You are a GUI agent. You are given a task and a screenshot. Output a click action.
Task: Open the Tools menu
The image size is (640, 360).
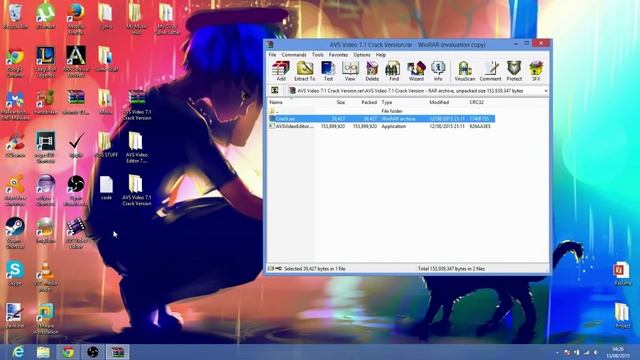(318, 55)
